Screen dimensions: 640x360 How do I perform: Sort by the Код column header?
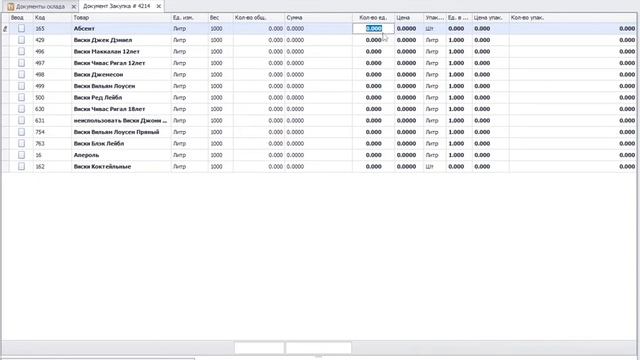[x=52, y=18]
